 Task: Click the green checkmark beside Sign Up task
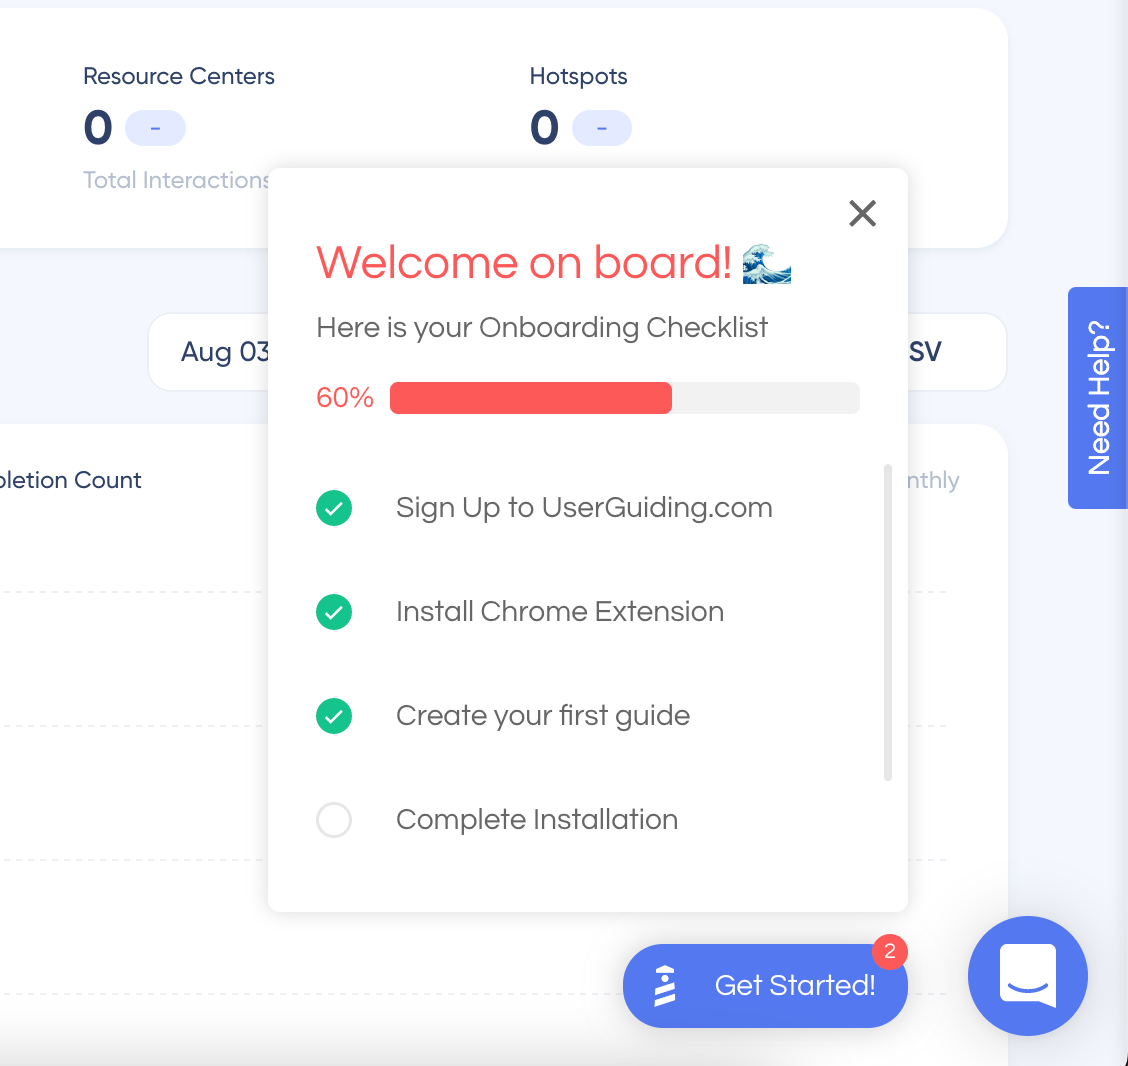point(334,508)
